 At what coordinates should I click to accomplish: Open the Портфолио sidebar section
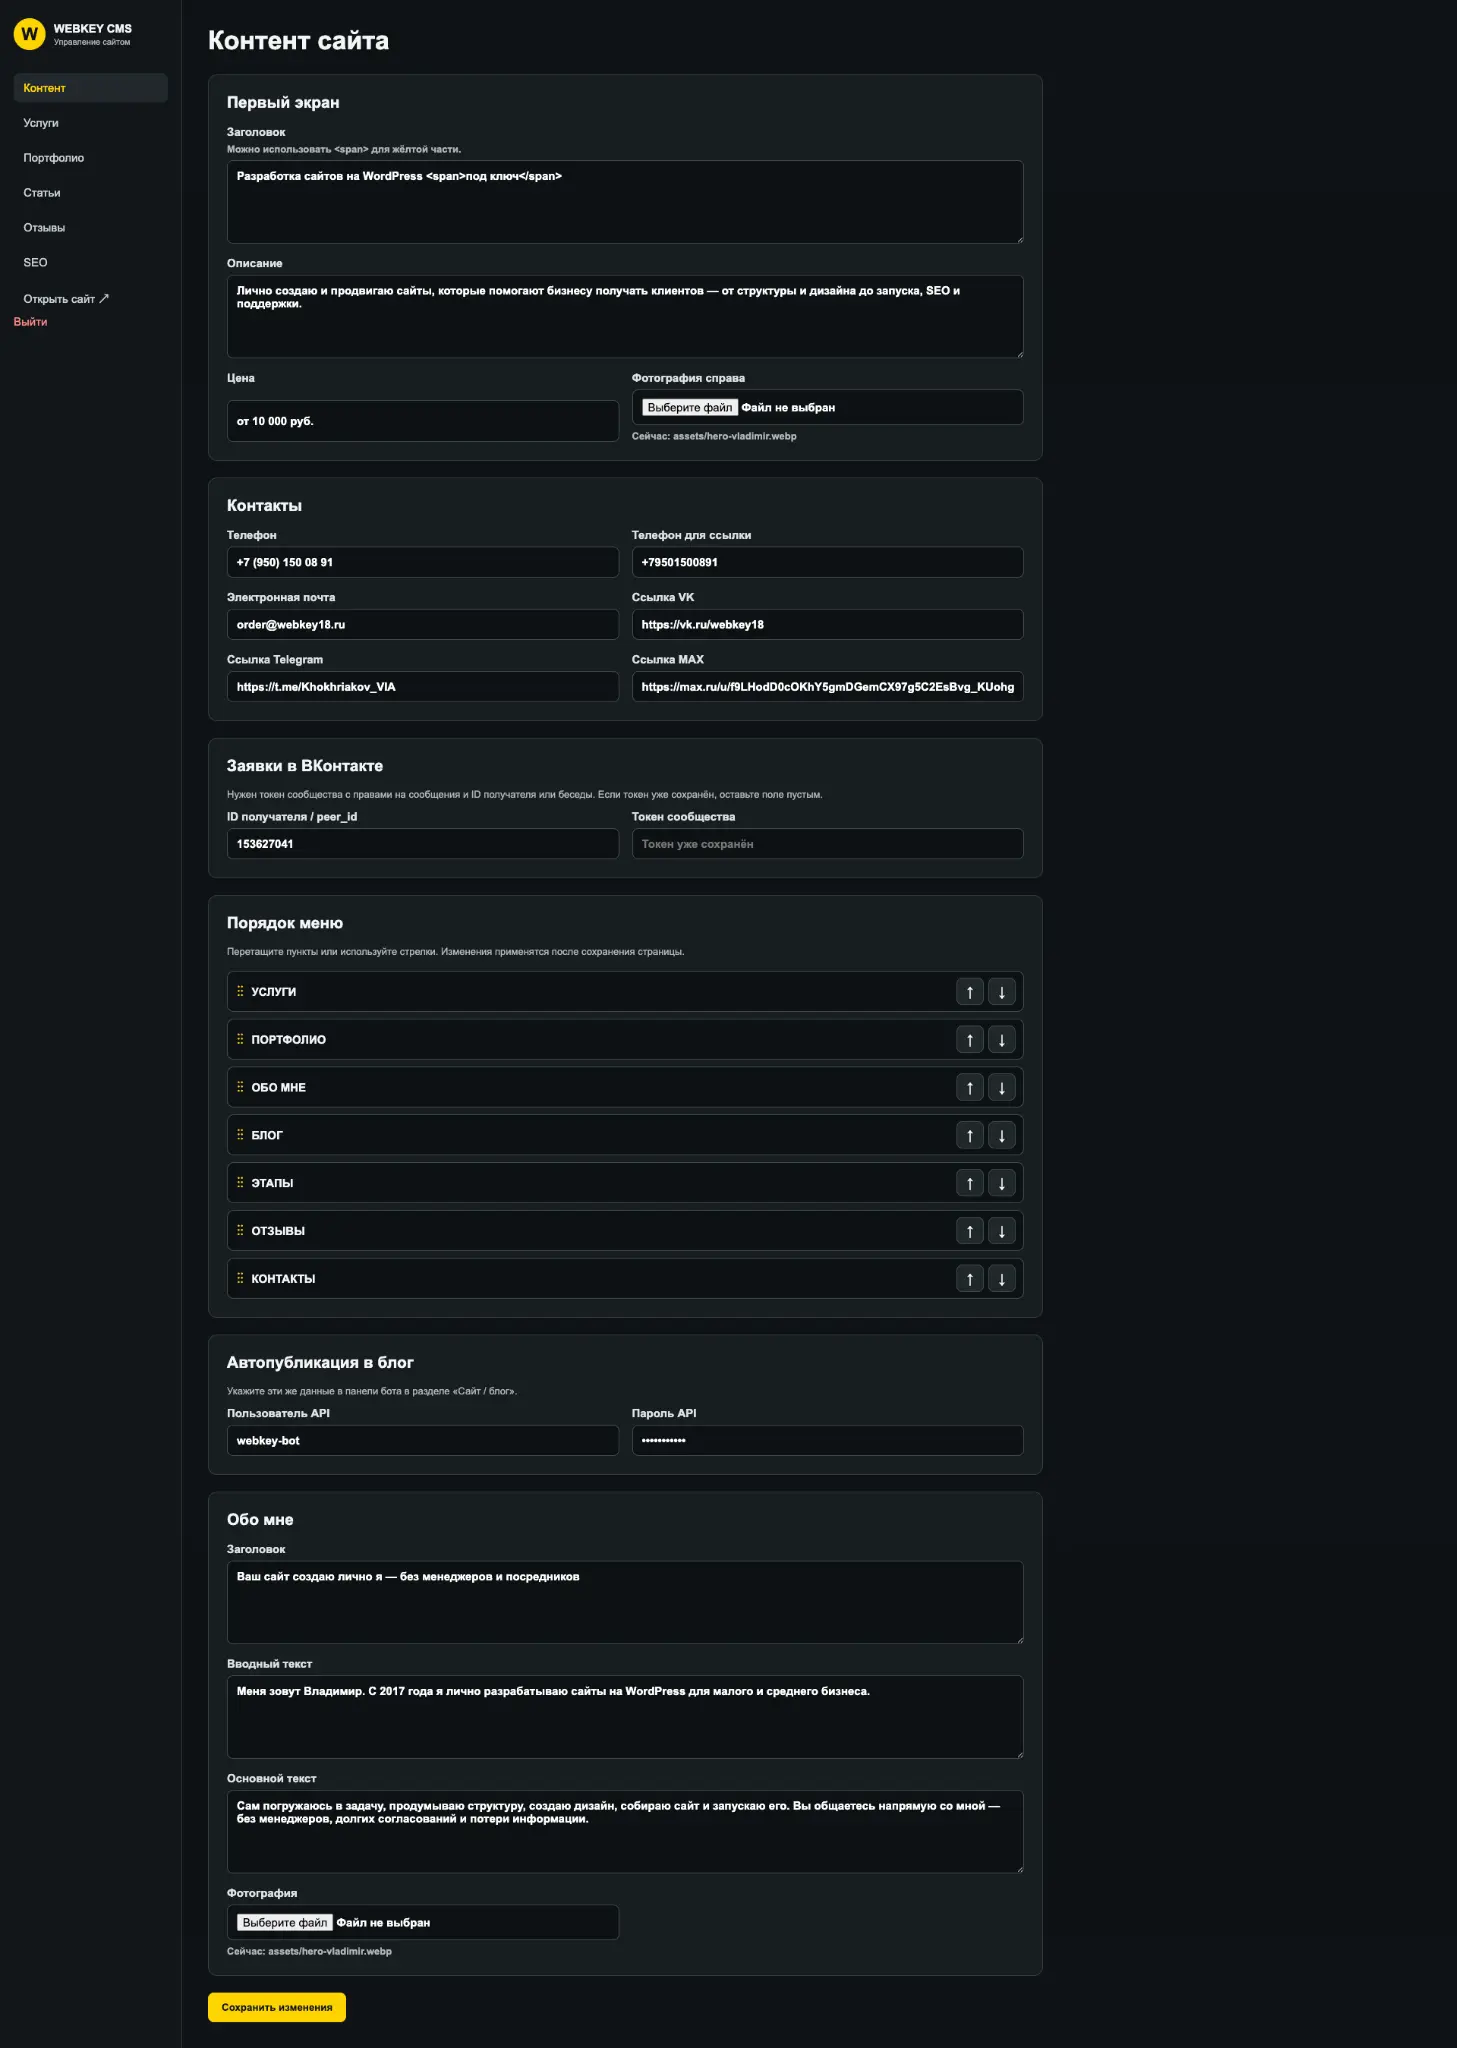coord(91,158)
